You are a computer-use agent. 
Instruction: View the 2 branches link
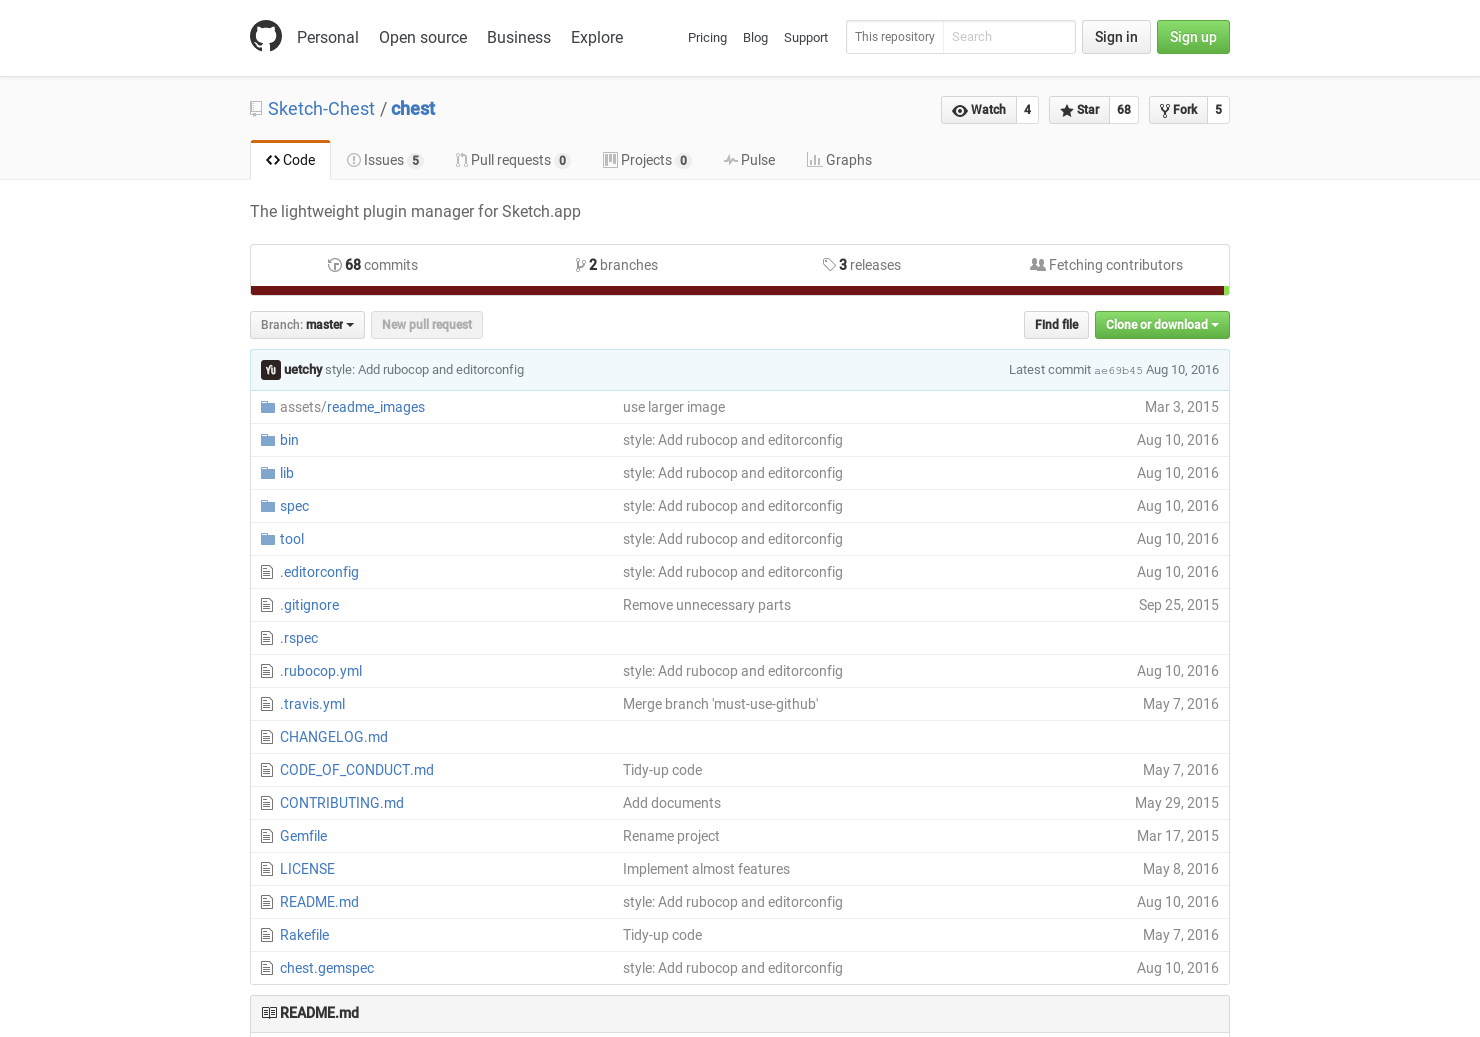[617, 265]
